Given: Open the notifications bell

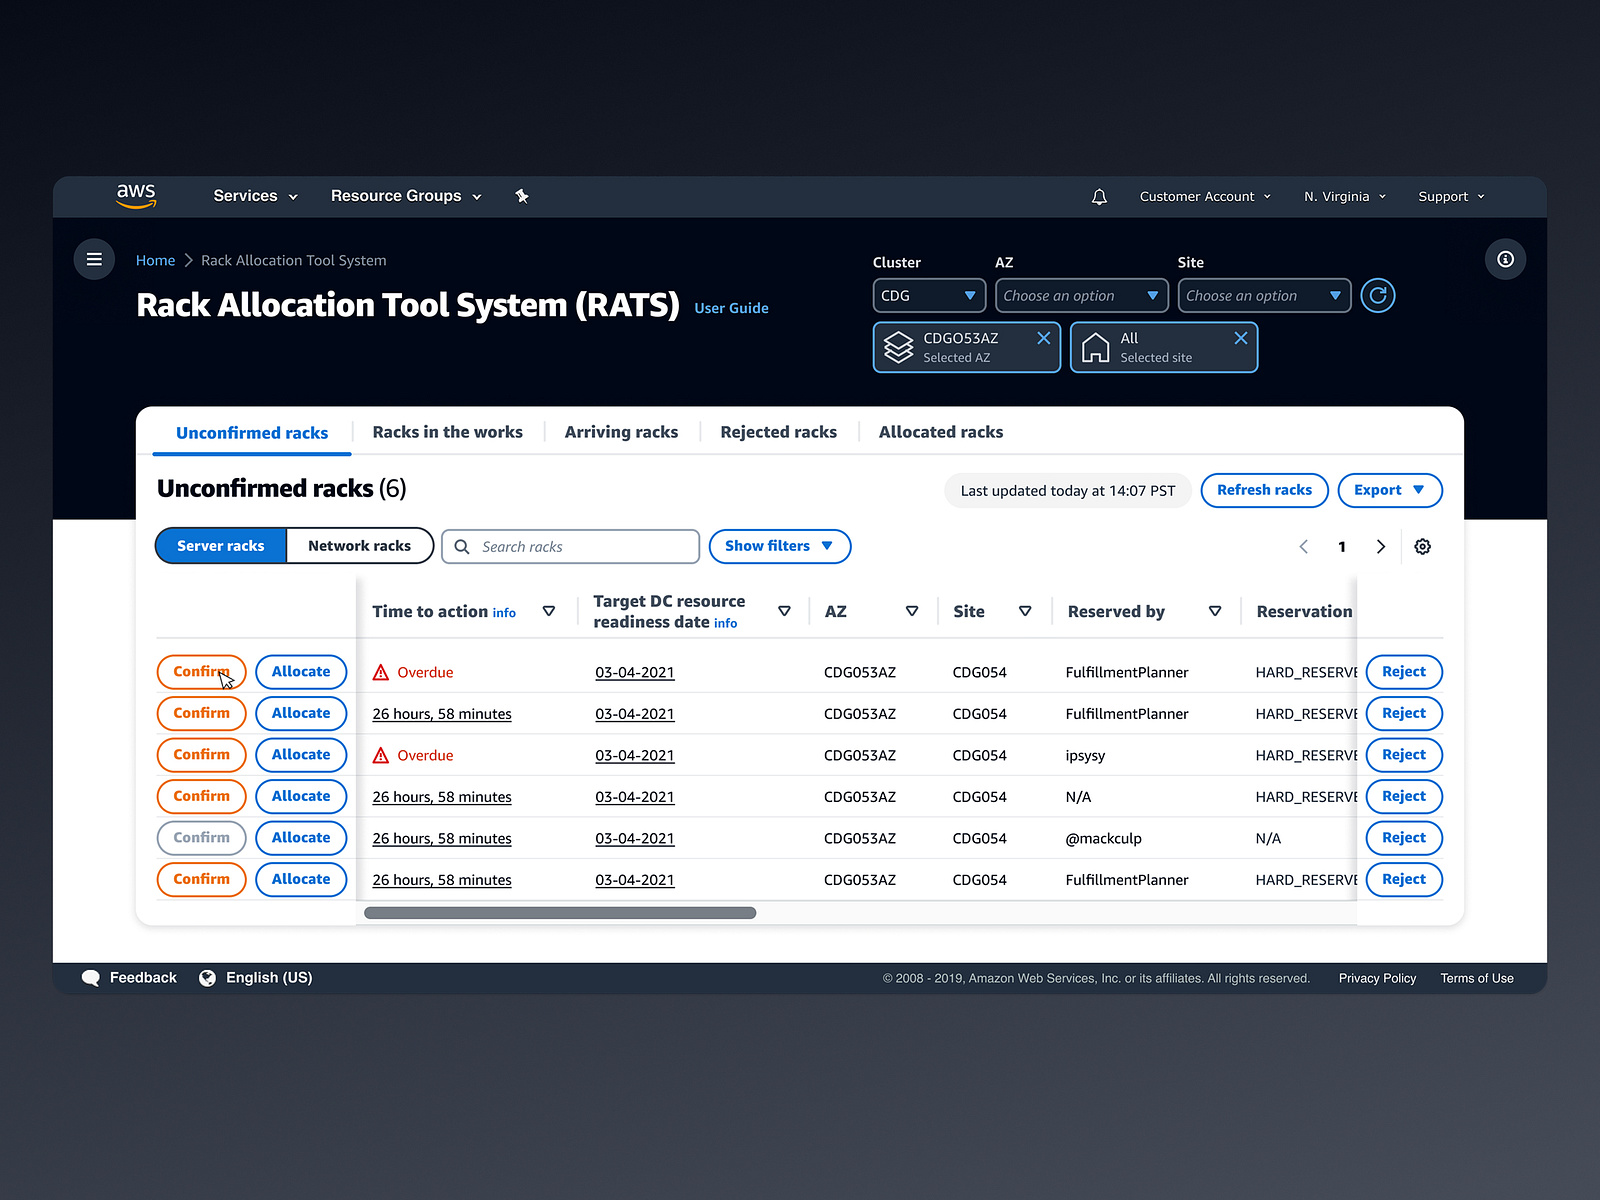Looking at the screenshot, I should pyautogui.click(x=1099, y=196).
